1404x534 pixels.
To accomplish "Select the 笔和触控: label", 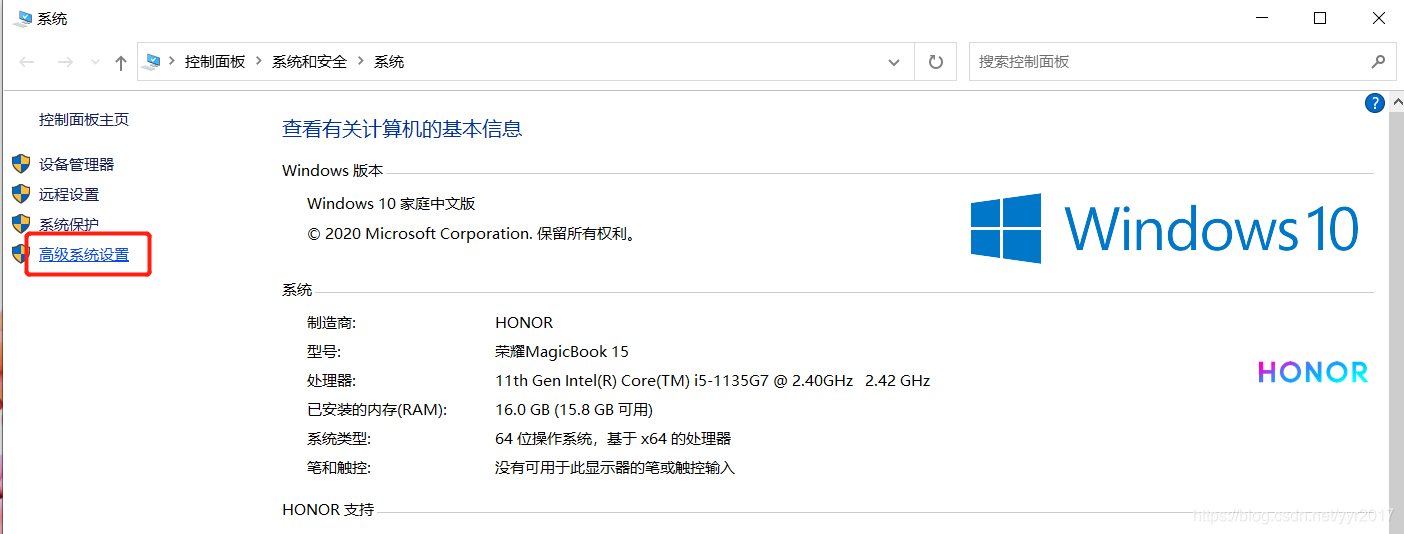I will pyautogui.click(x=339, y=468).
